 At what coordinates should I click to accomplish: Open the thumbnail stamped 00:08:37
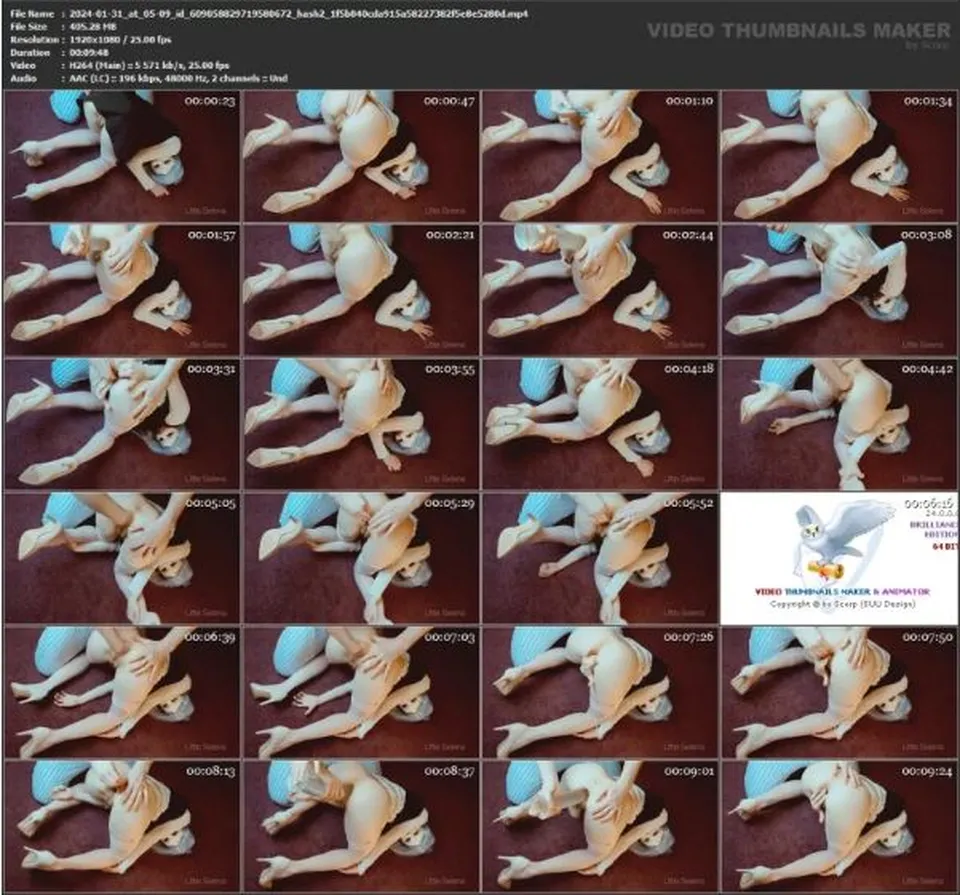click(x=361, y=826)
